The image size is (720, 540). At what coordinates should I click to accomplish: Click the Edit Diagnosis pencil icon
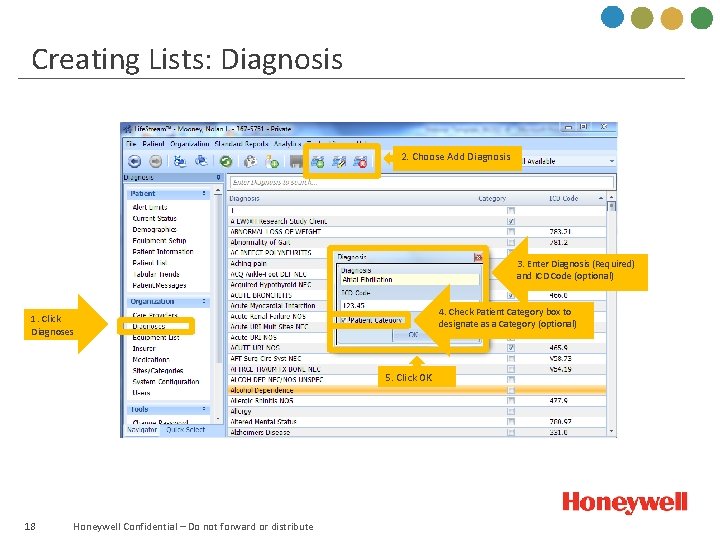click(339, 162)
